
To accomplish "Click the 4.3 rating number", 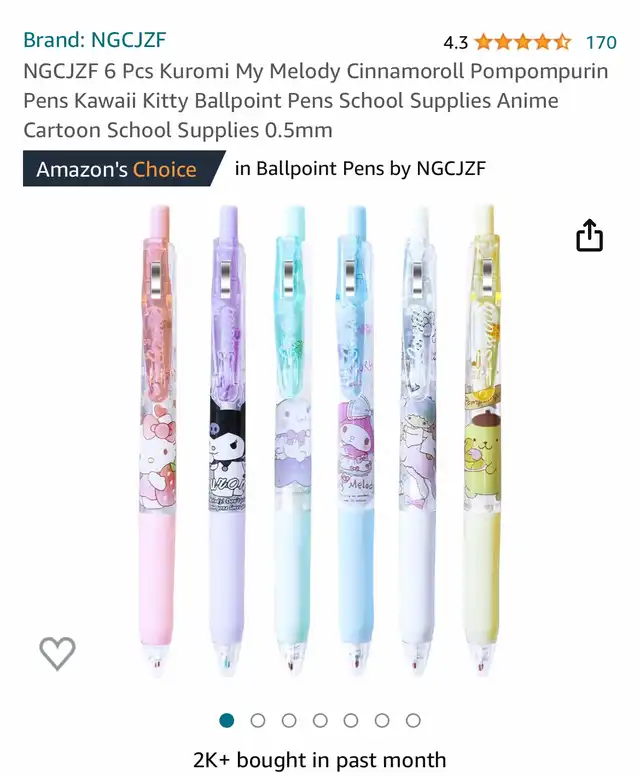I will [455, 43].
